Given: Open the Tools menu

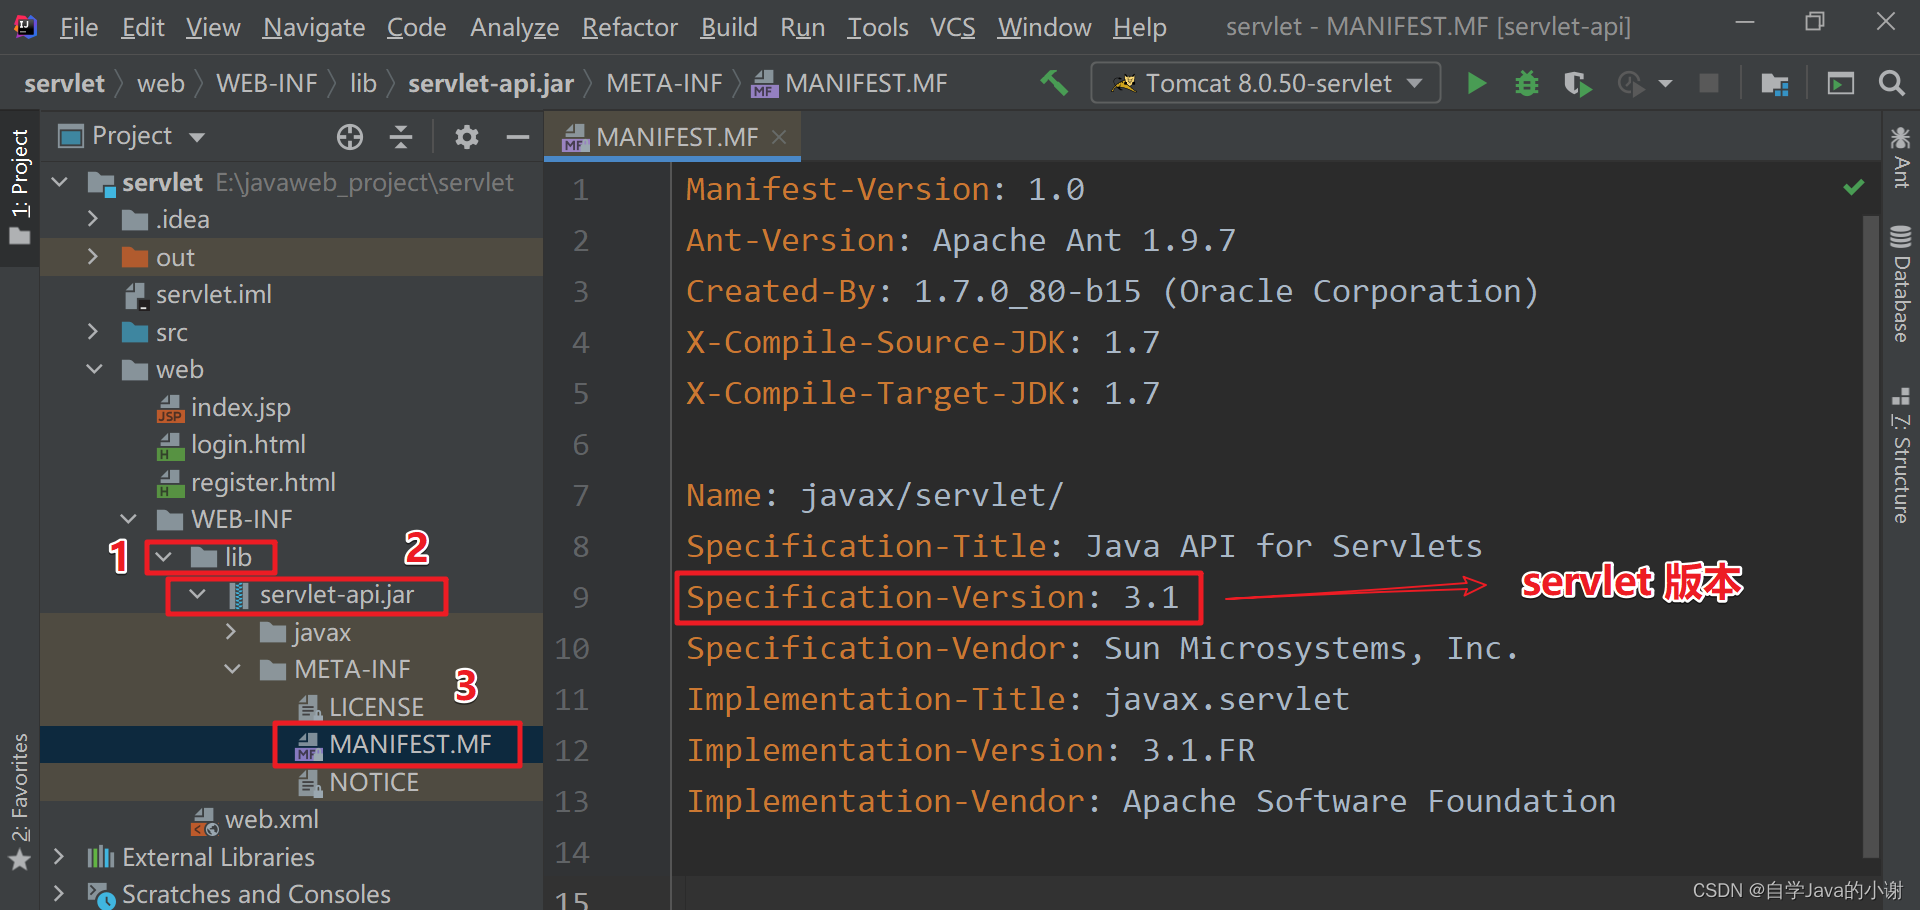Looking at the screenshot, I should (877, 27).
